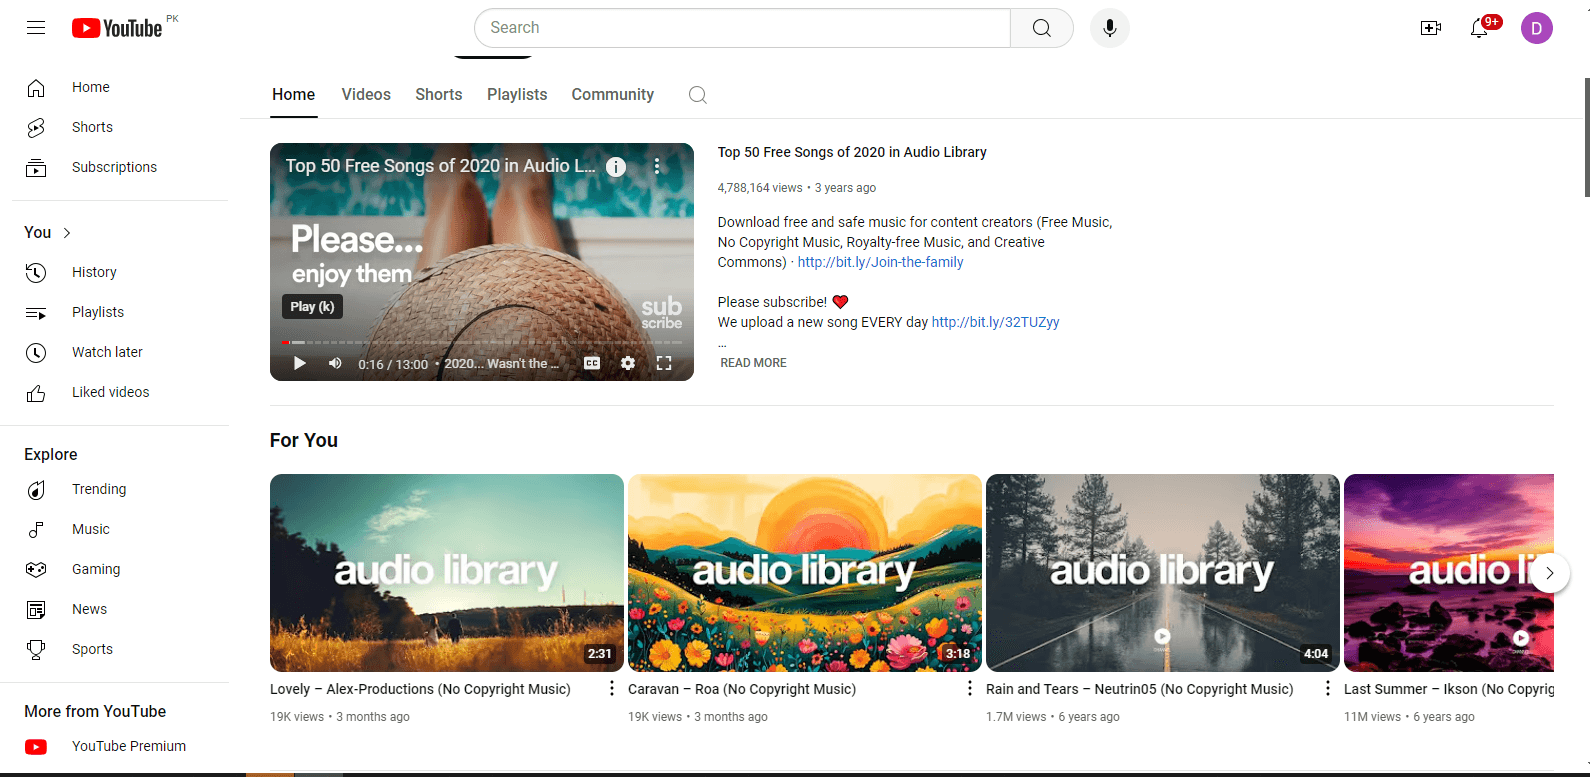The image size is (1590, 777).
Task: Click the chapter title '2020... Wasn't the'
Action: 501,363
